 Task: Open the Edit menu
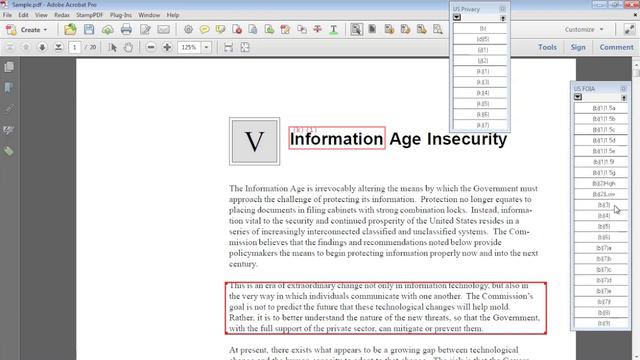pyautogui.click(x=23, y=15)
